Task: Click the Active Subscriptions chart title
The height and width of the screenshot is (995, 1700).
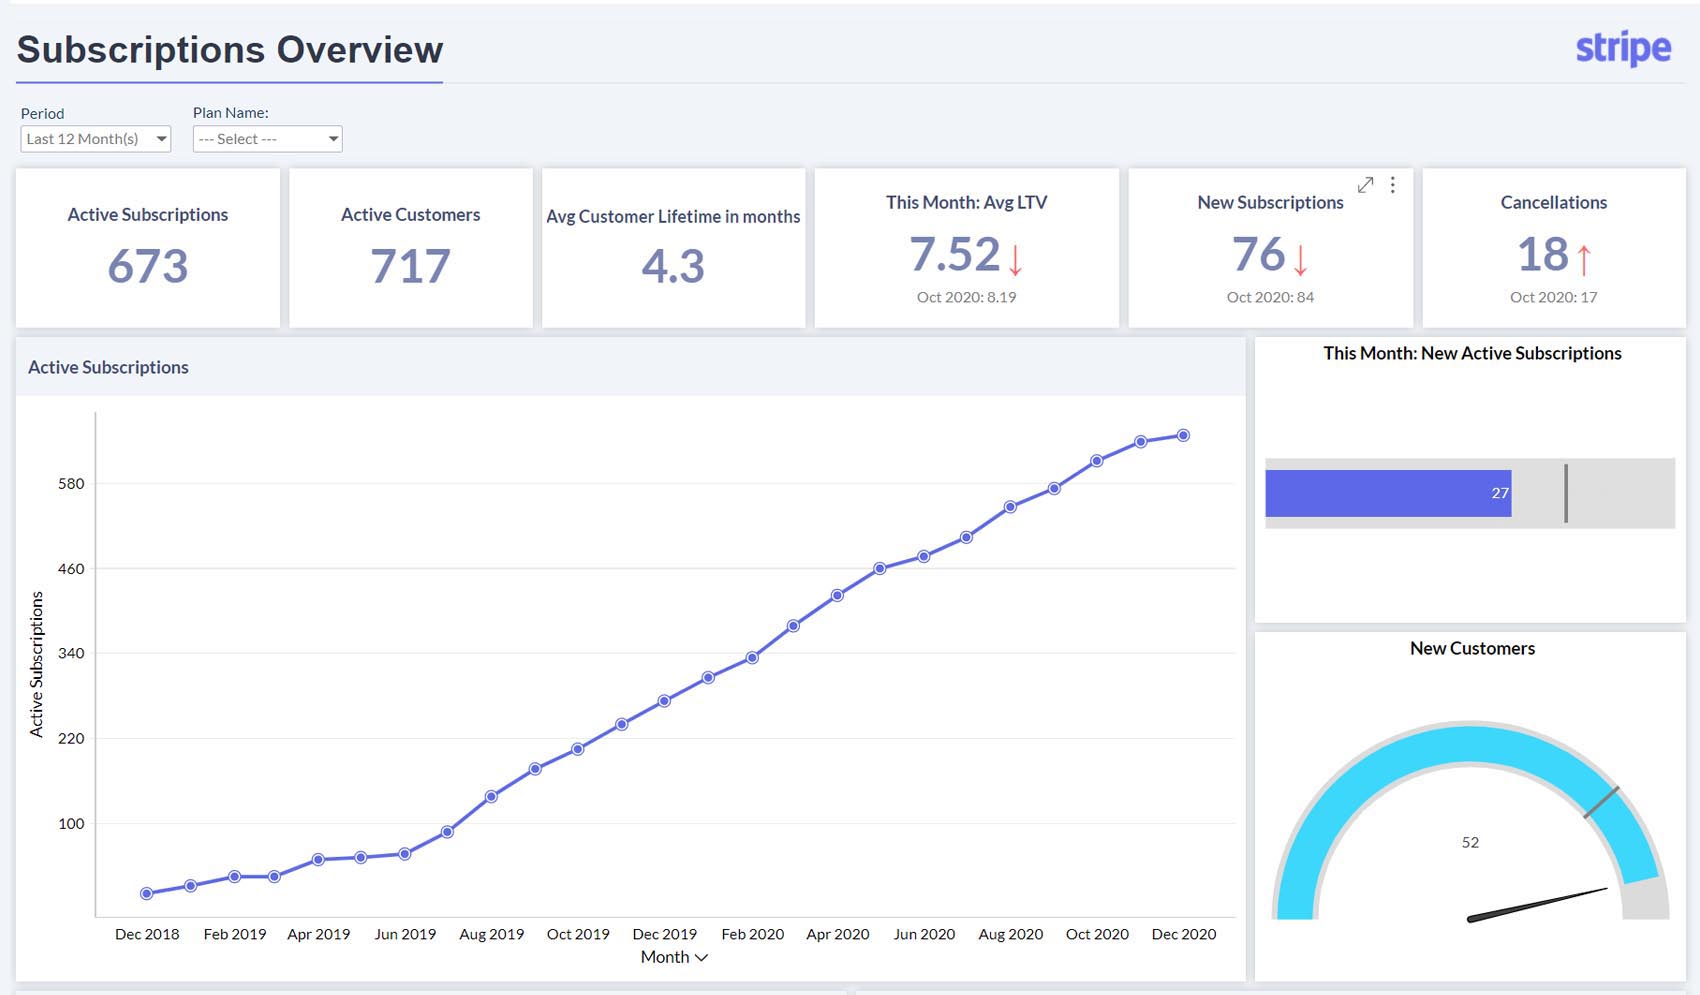Action: 108,367
